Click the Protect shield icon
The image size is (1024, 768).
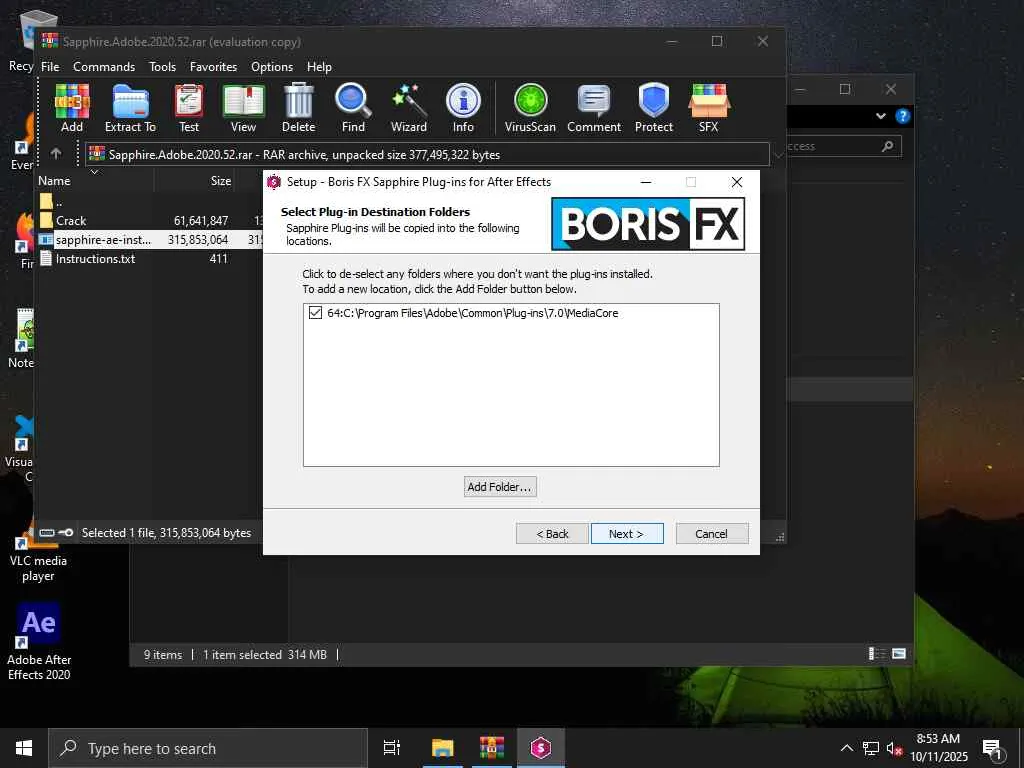(x=654, y=108)
